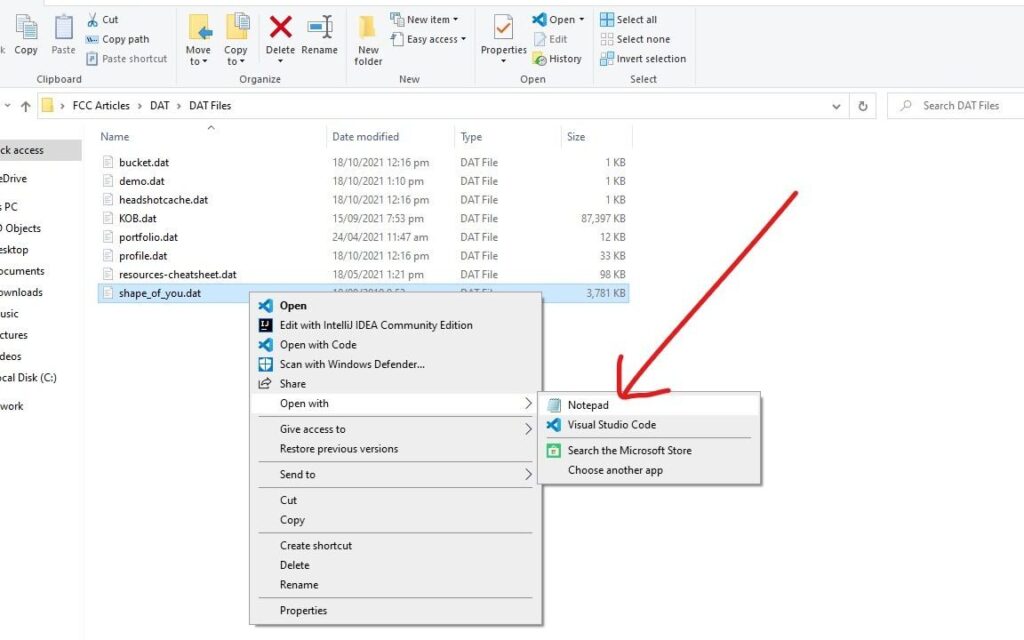Click the Properties icon in ribbon

(x=503, y=30)
